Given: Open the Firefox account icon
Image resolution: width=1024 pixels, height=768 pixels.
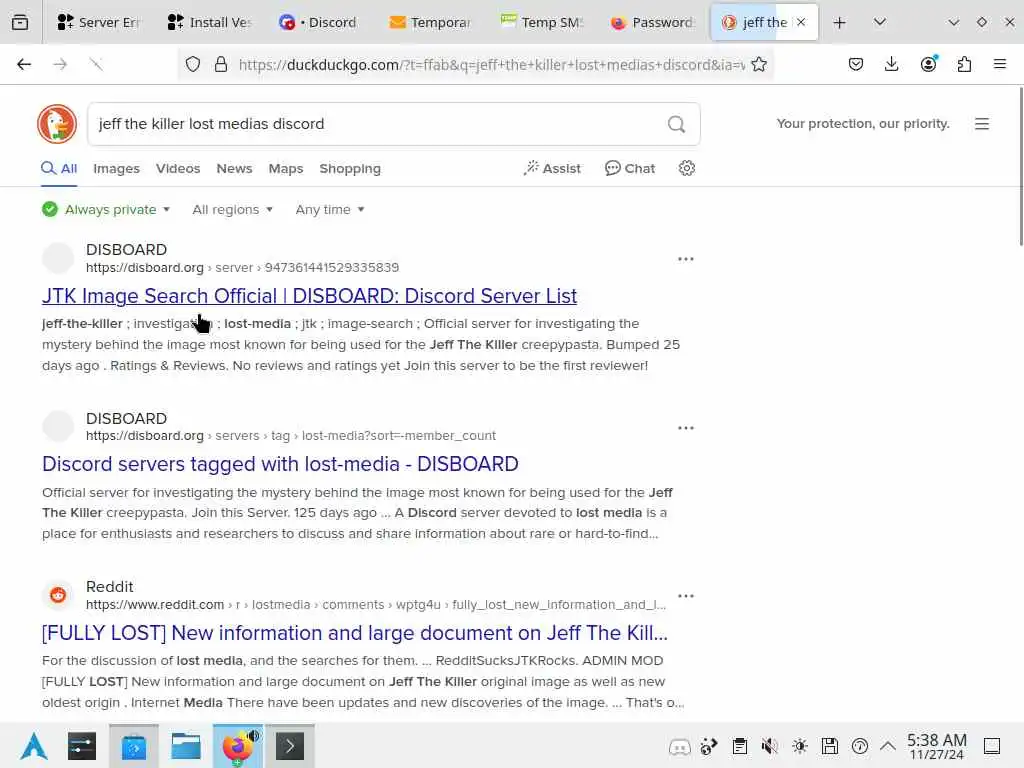Looking at the screenshot, I should [x=928, y=64].
